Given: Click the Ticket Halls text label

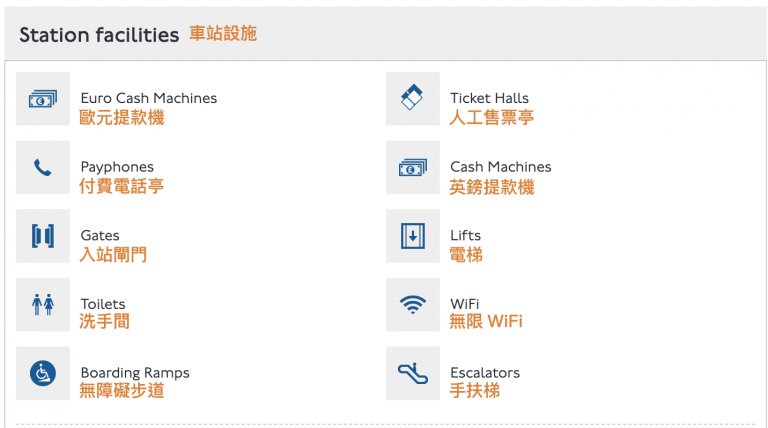Looking at the screenshot, I should click(x=489, y=98).
